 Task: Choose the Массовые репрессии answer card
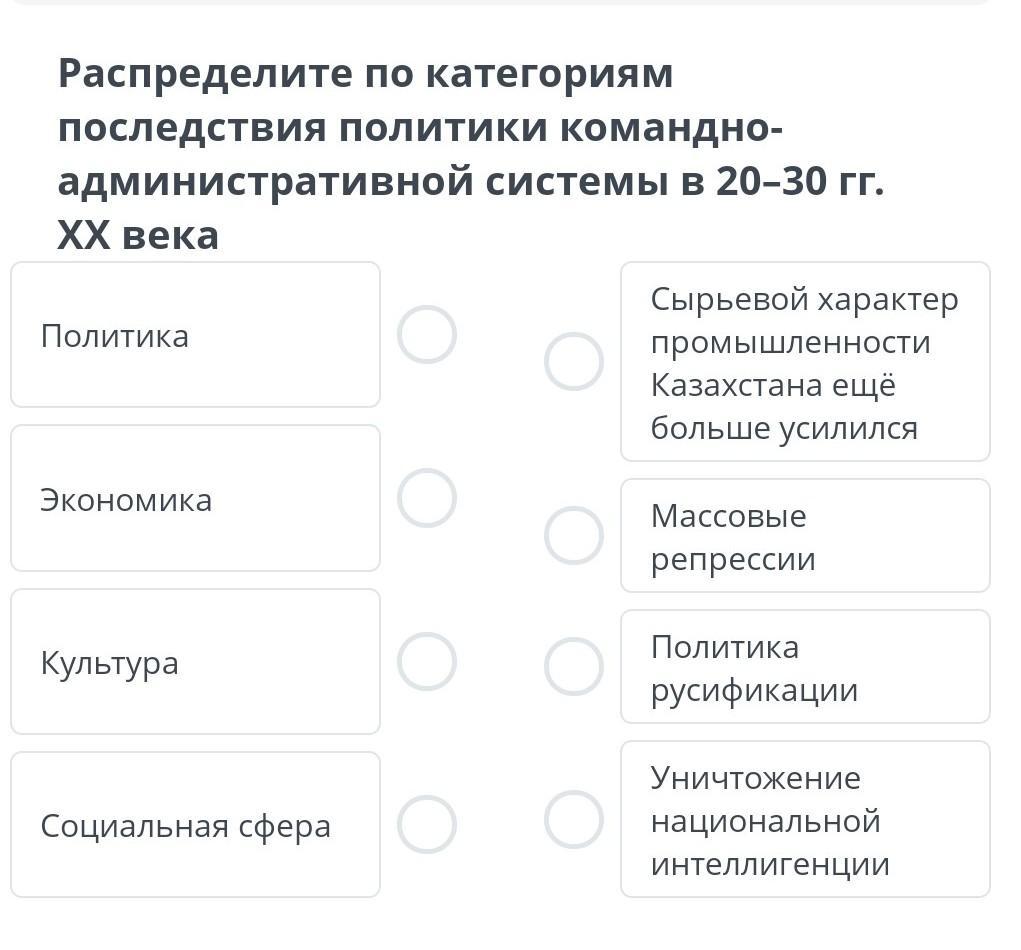coord(805,536)
